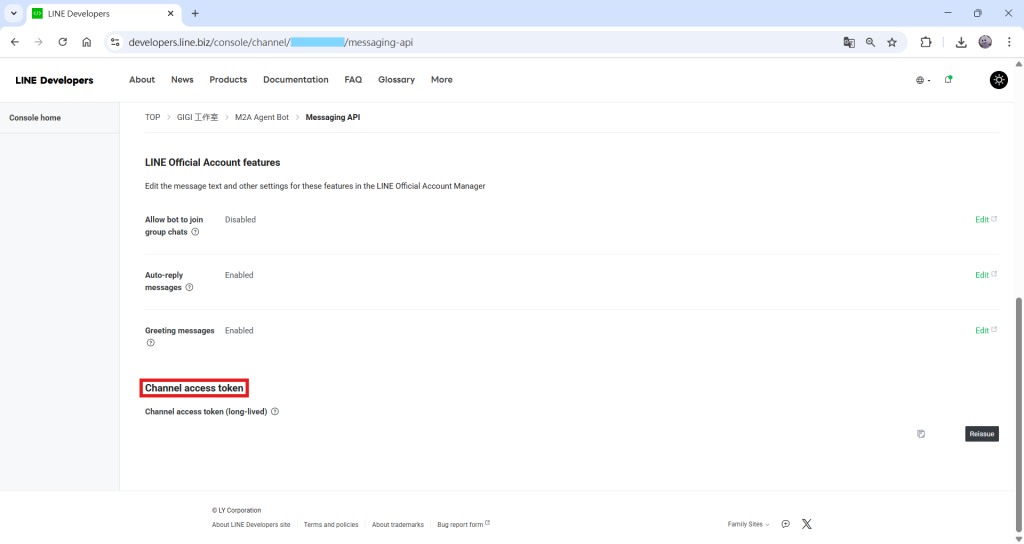
Task: Open the LINE chat icon in footer
Action: 786,524
